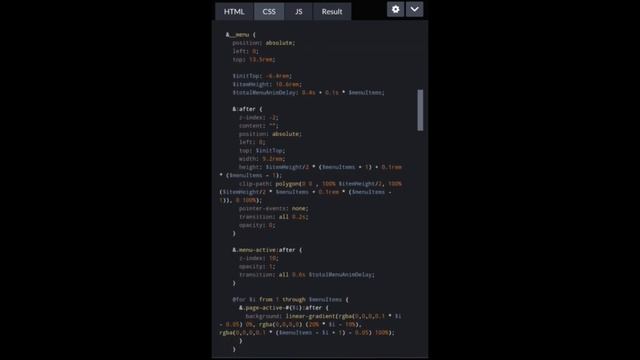This screenshot has width=640, height=360.
Task: Open the settings gear icon
Action: pos(396,9)
